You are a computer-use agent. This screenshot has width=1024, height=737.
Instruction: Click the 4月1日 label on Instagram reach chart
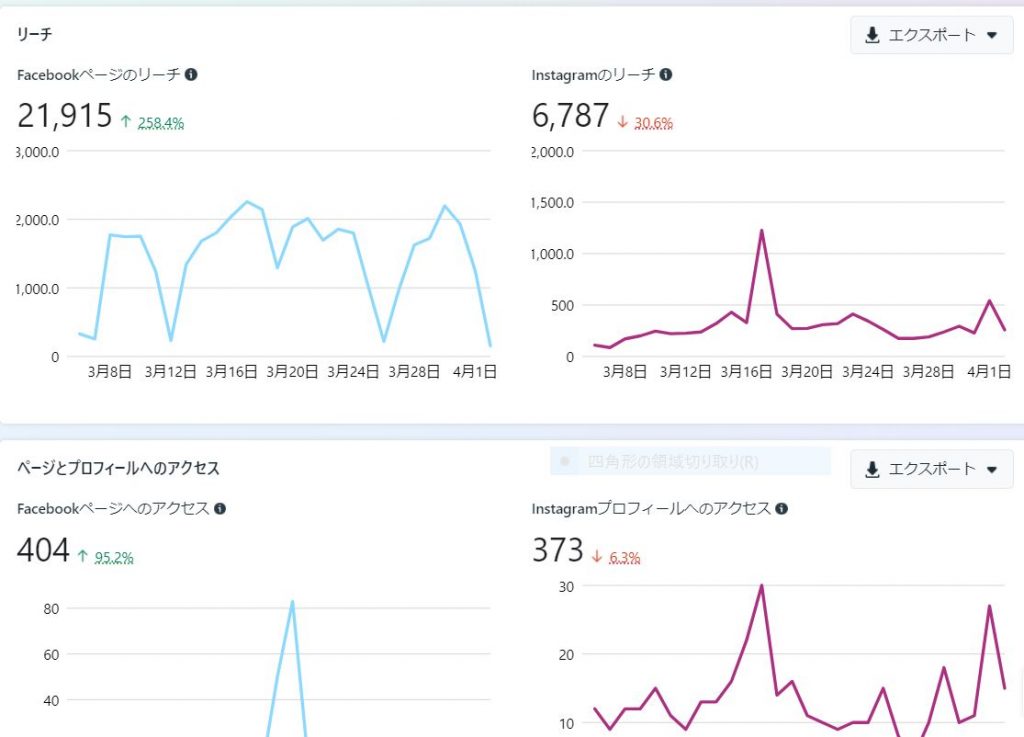tap(989, 371)
